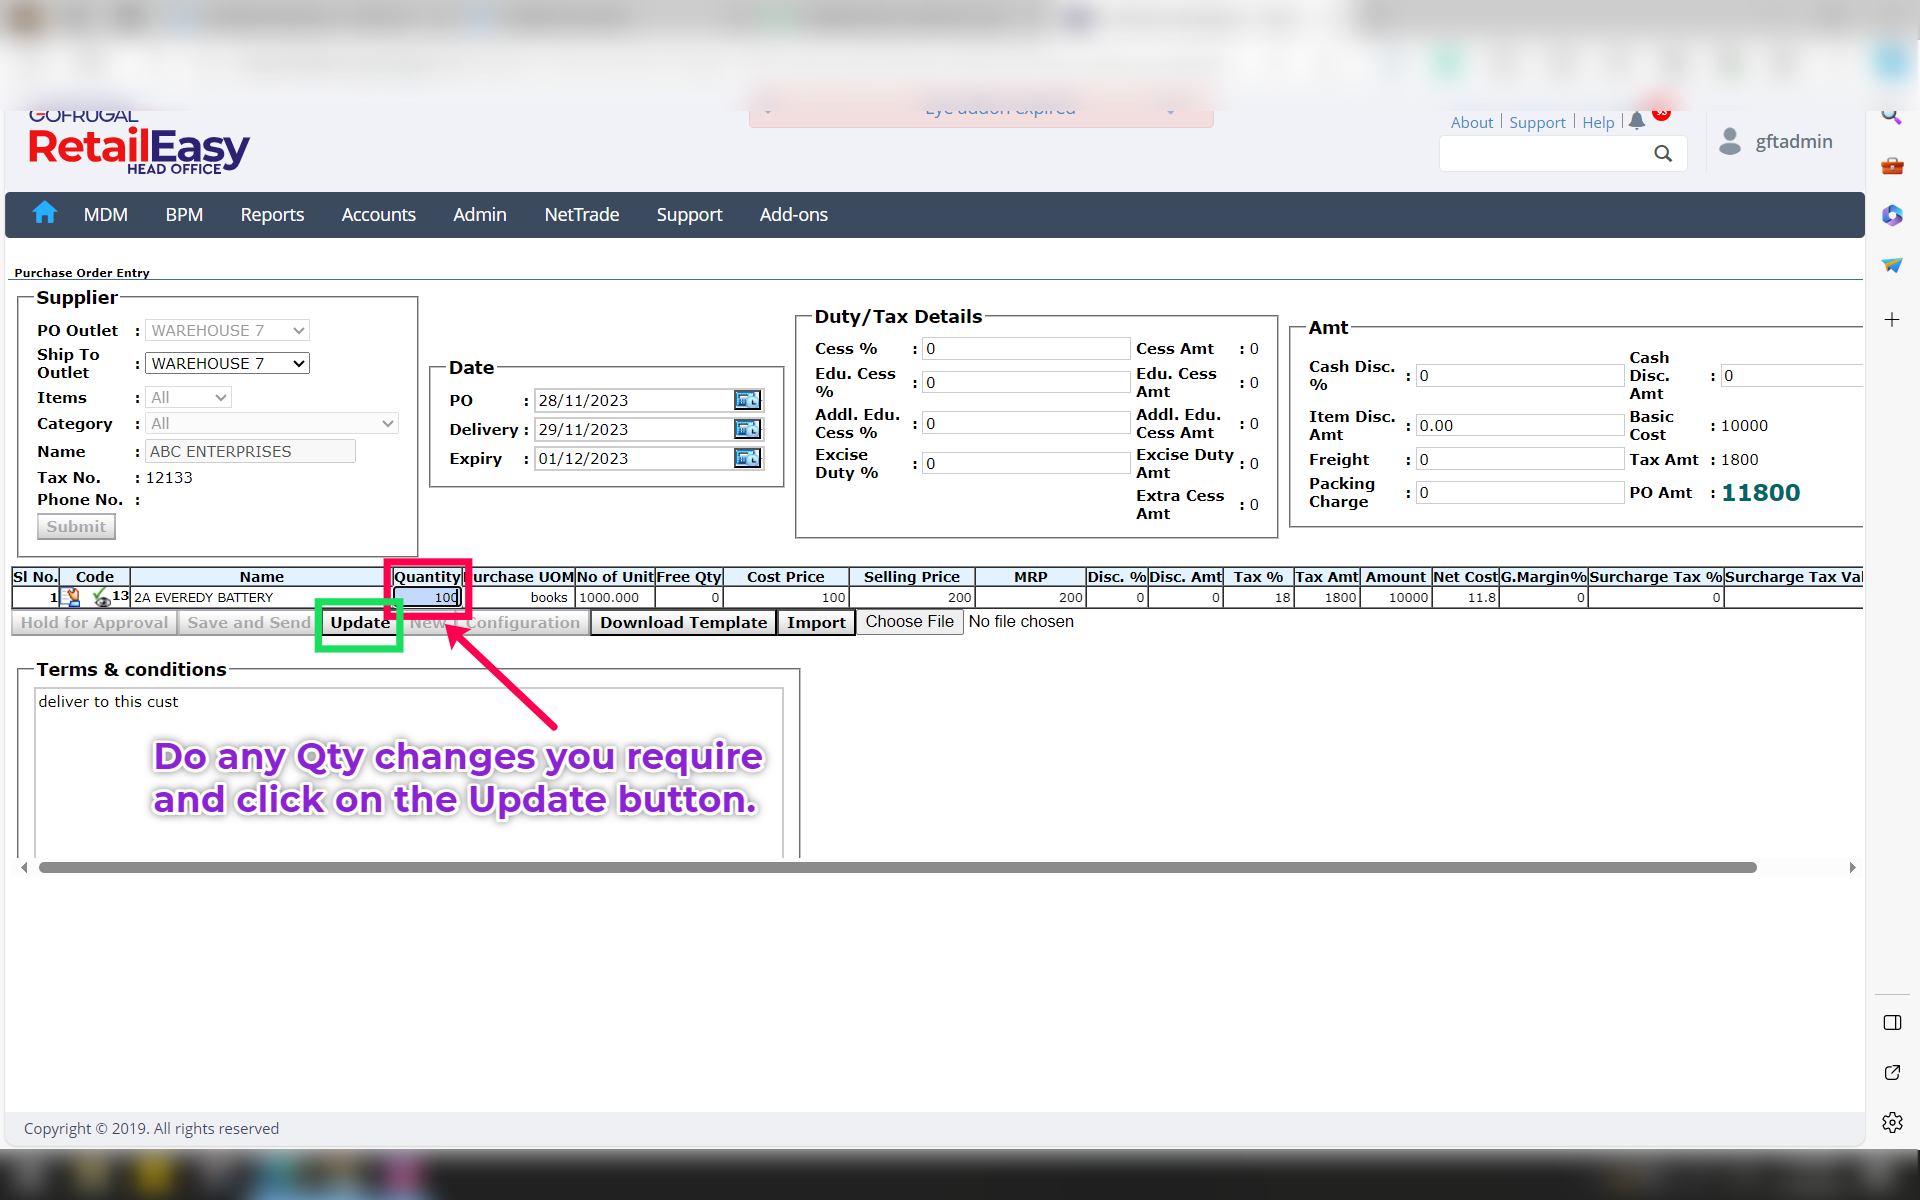Expand the Items dropdown
Screen dimensions: 1920x1200
[189, 398]
